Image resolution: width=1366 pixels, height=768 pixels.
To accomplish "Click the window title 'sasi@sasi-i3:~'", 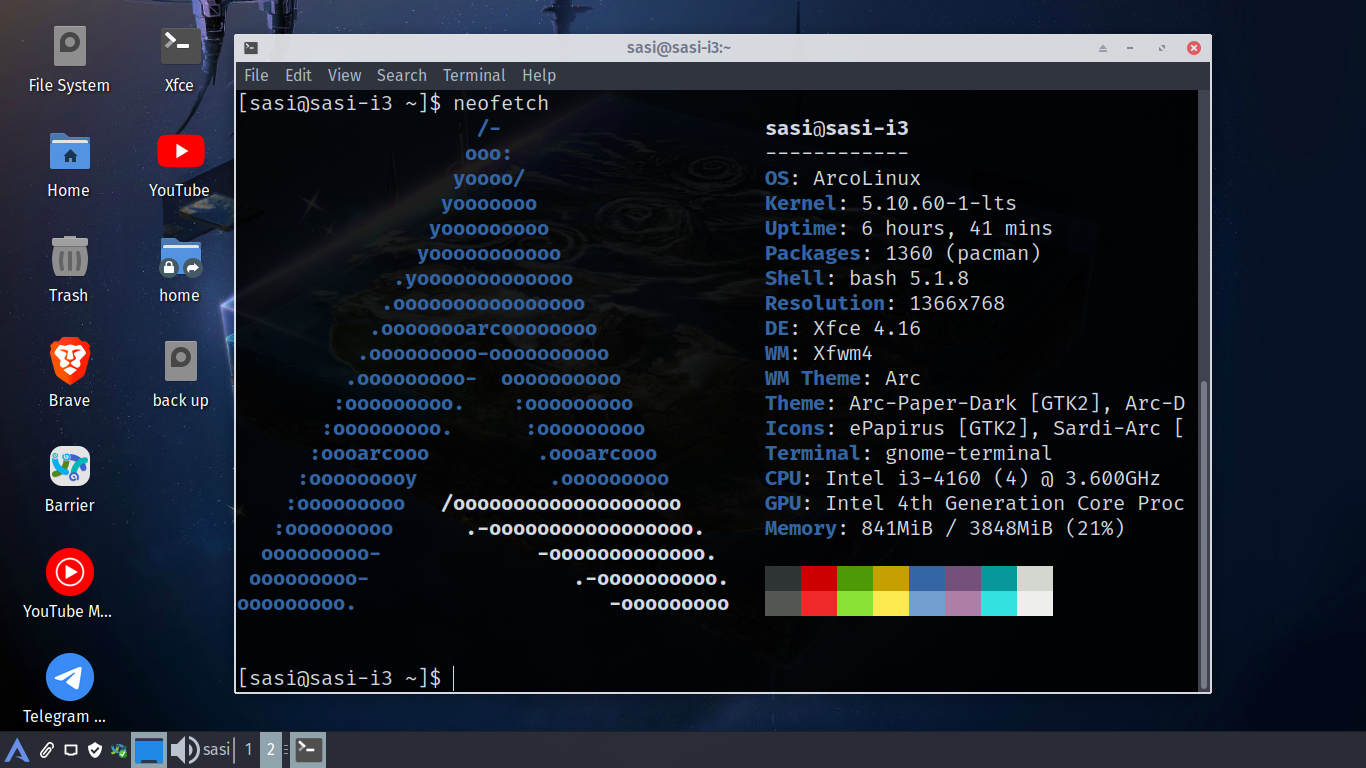I will tap(680, 47).
